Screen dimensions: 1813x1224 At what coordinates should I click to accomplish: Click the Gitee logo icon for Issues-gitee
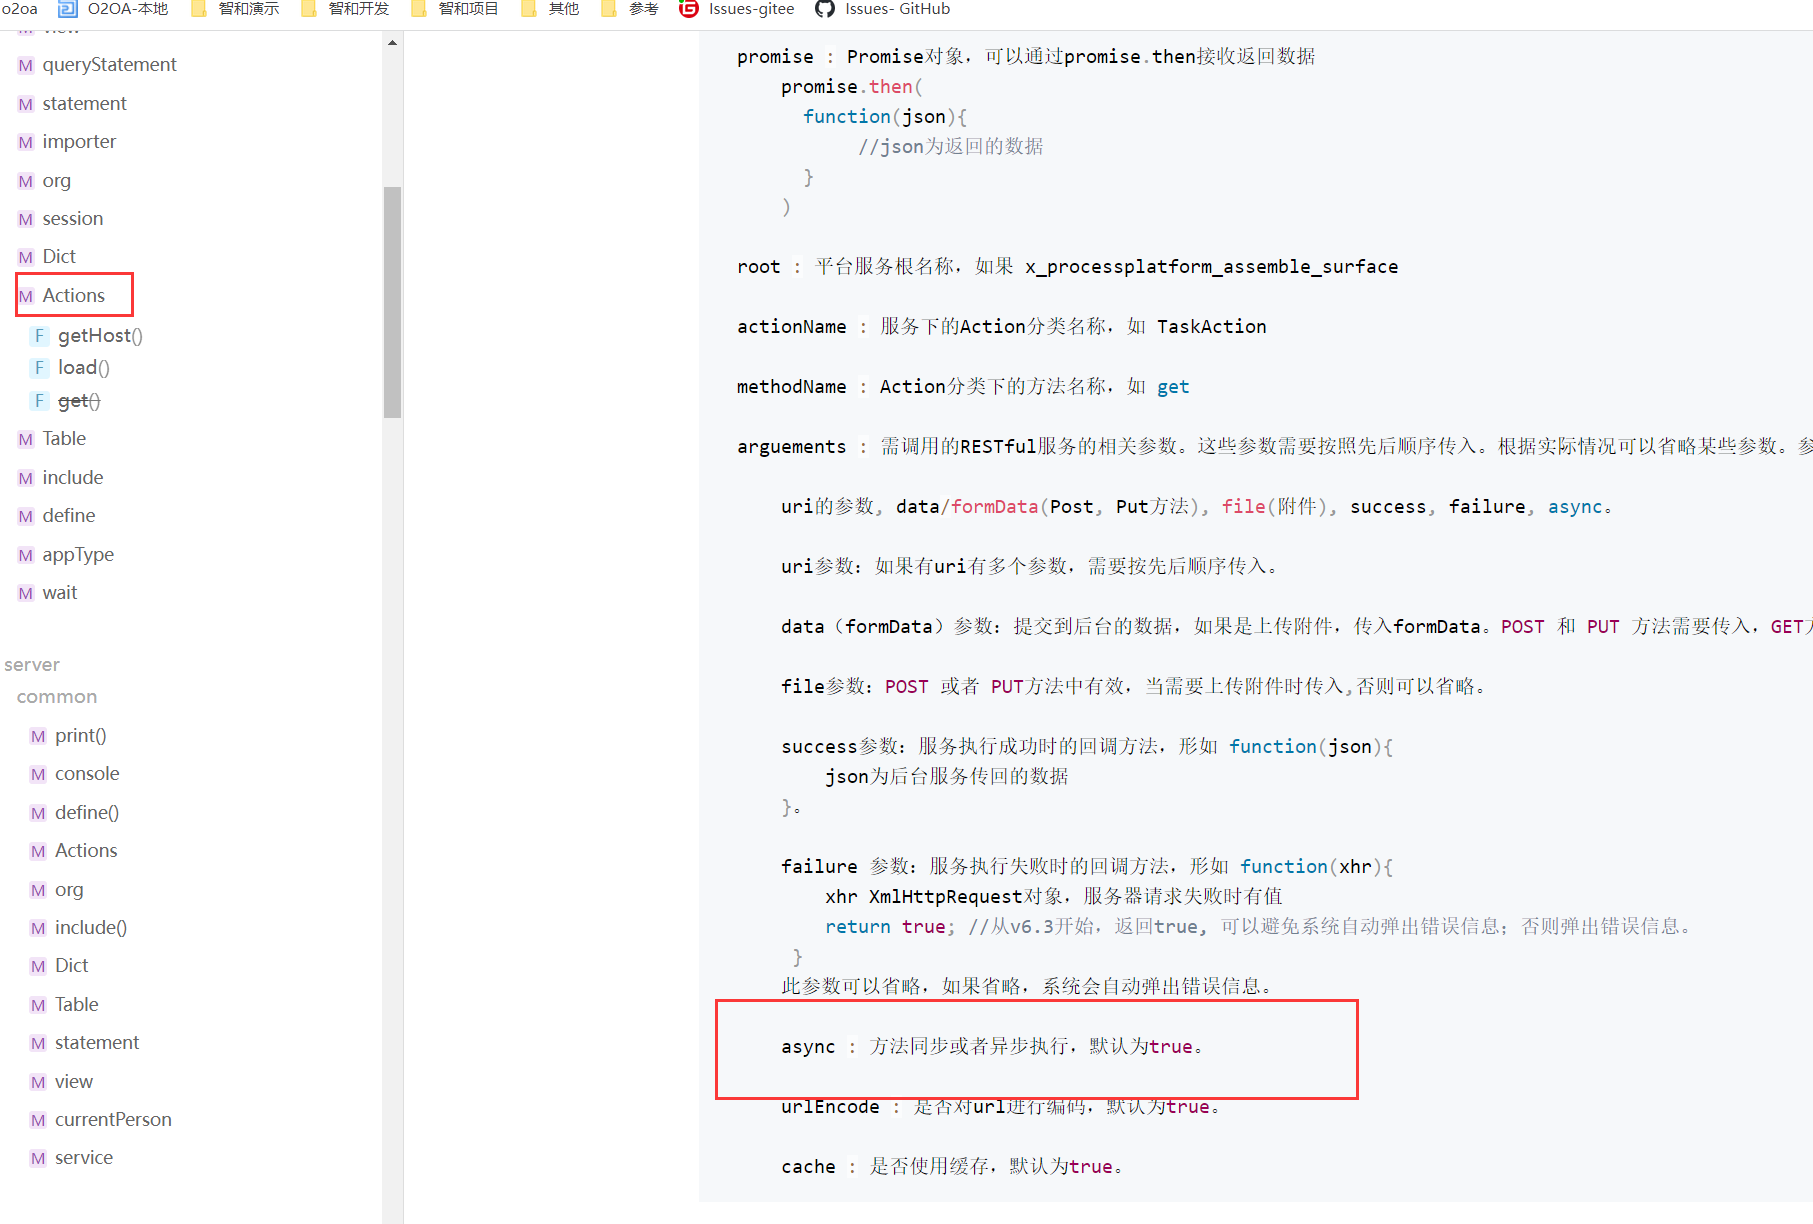688,9
